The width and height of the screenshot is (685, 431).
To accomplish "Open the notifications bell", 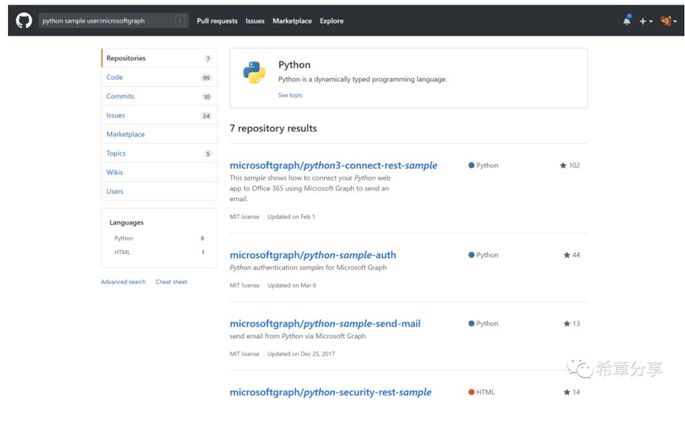I will 627,20.
